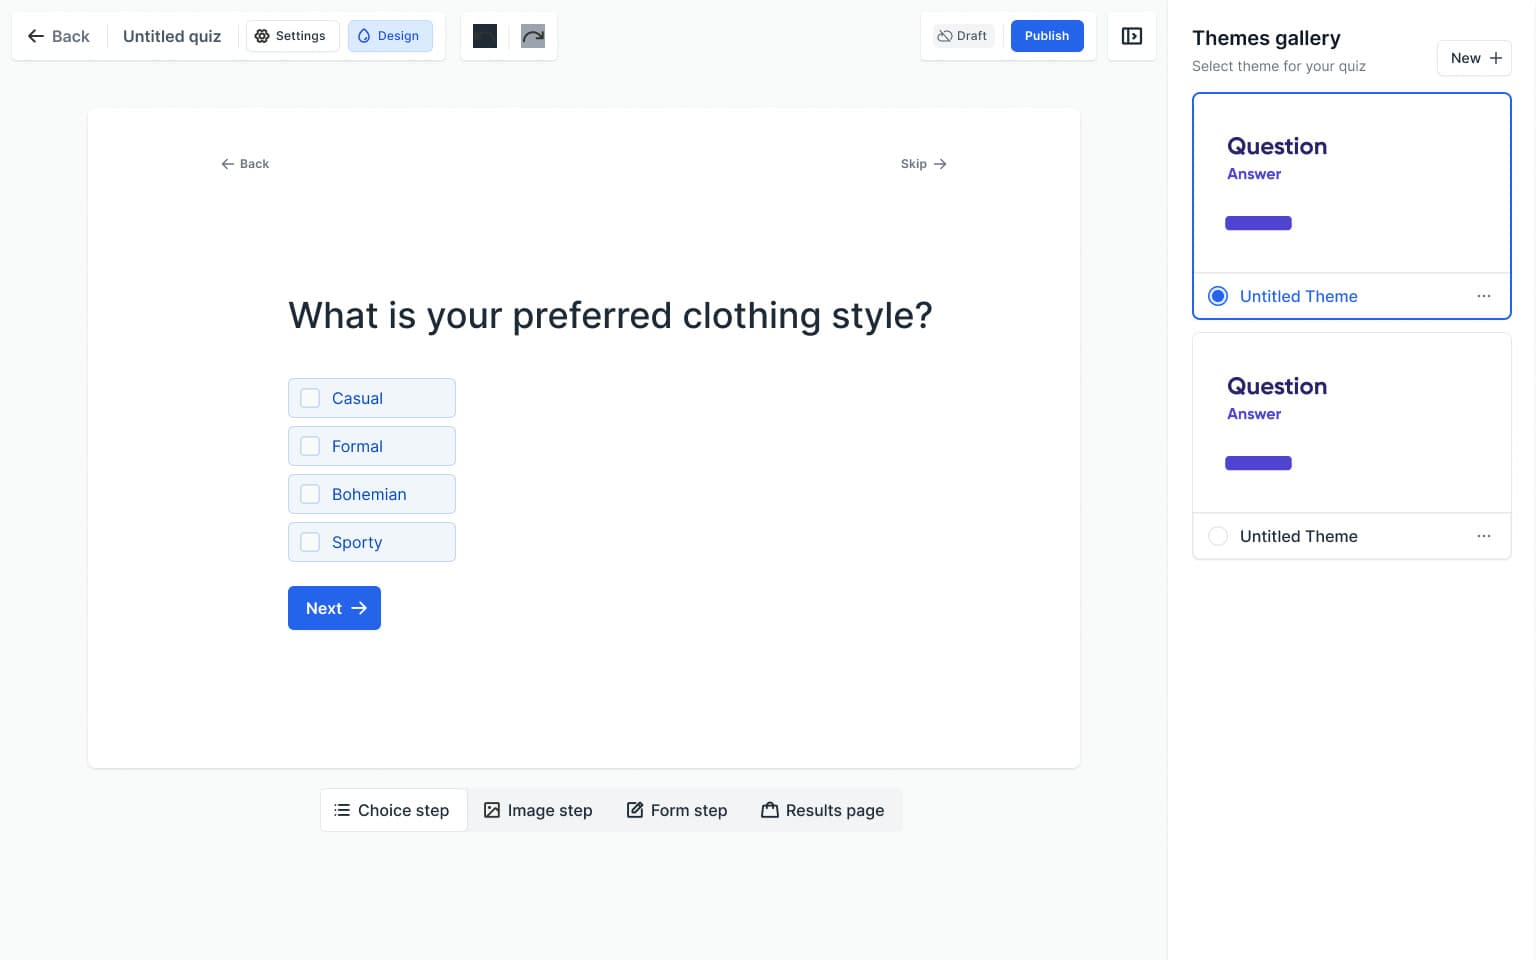
Task: Switch to the Image step tab
Action: 538,810
